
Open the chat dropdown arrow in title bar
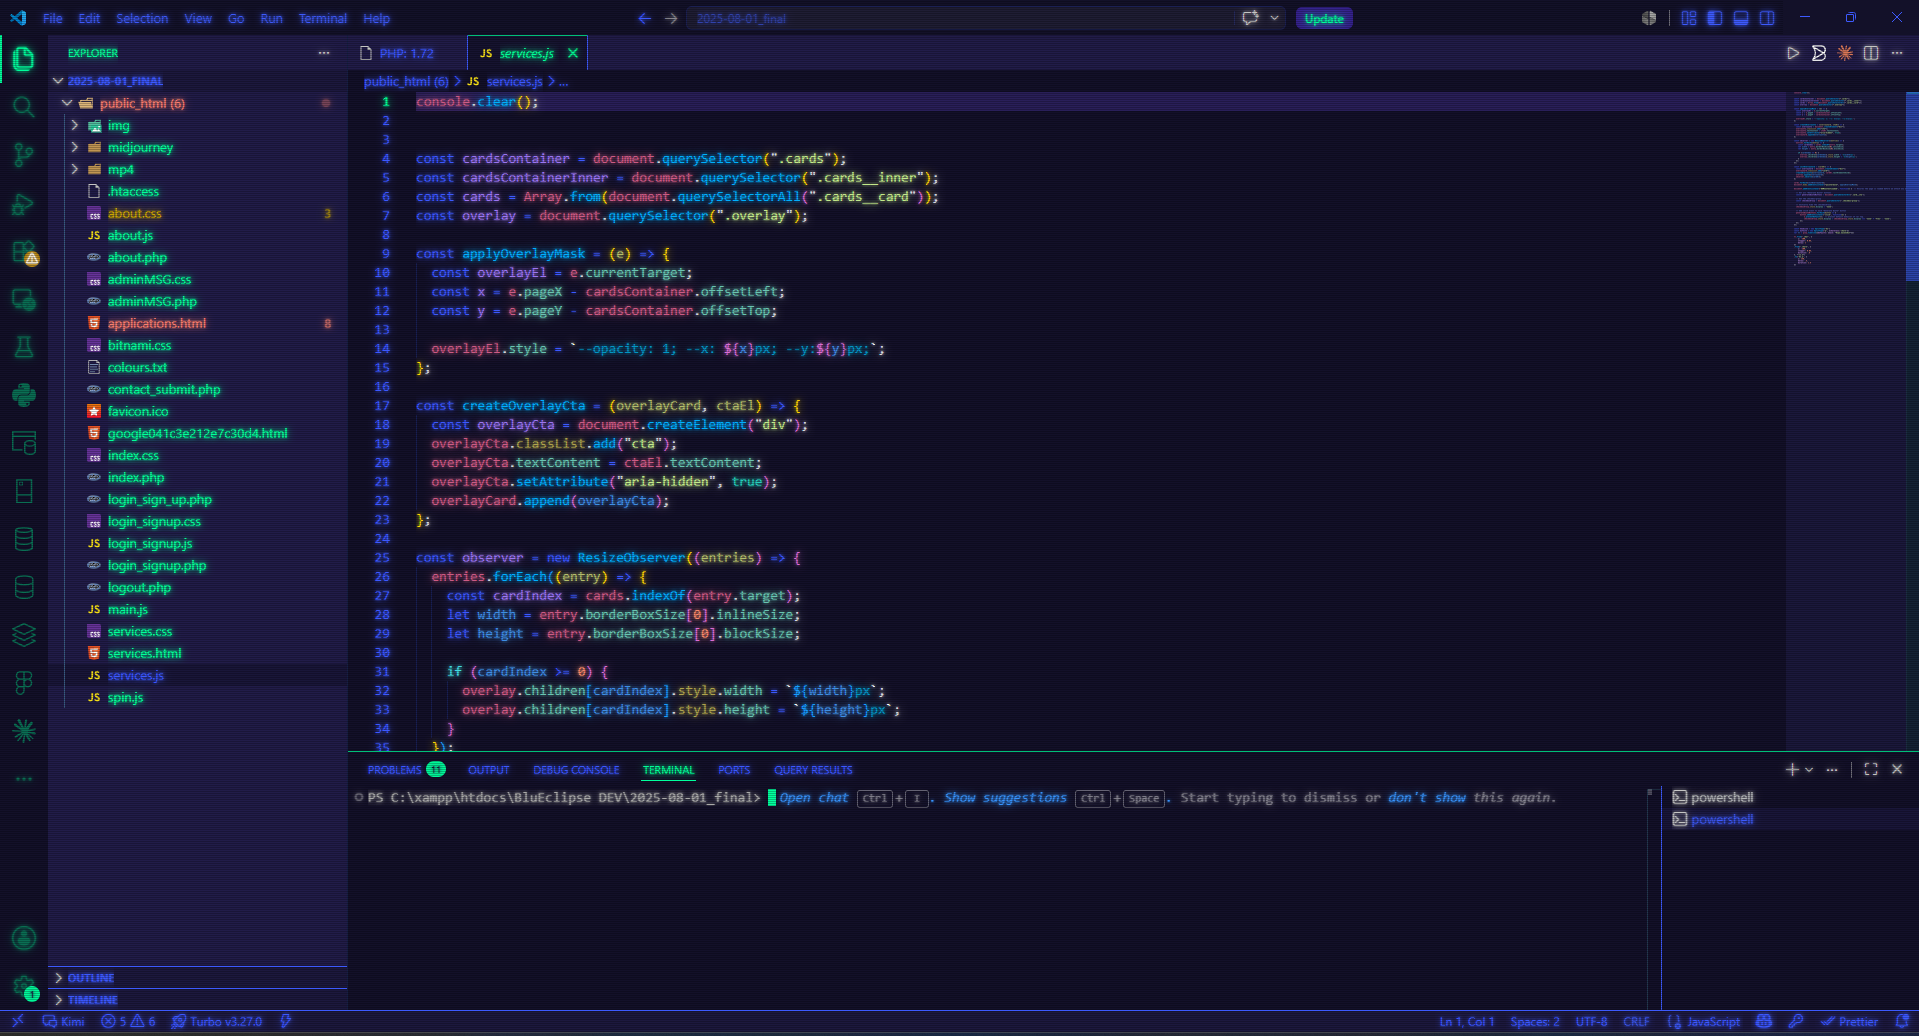[1275, 18]
